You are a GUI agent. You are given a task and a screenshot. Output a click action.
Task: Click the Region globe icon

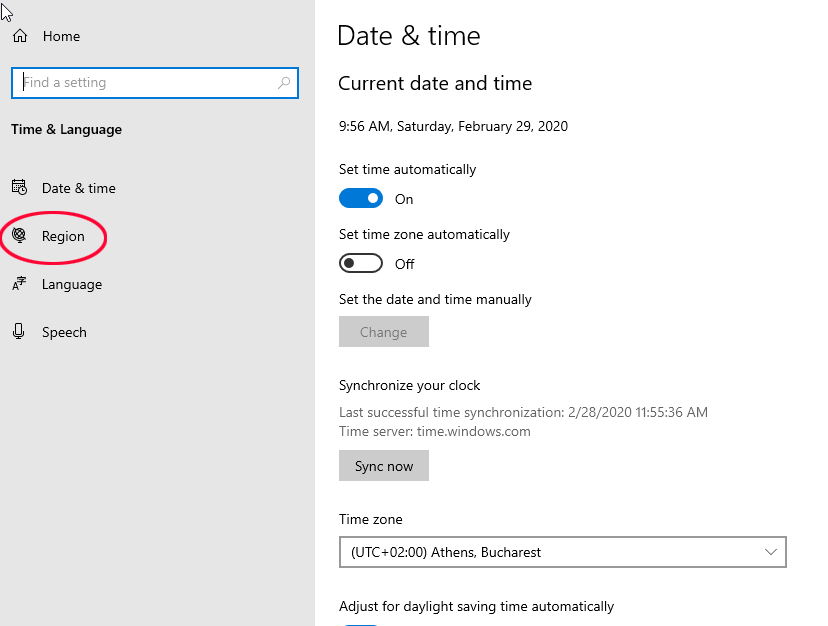[x=19, y=235]
